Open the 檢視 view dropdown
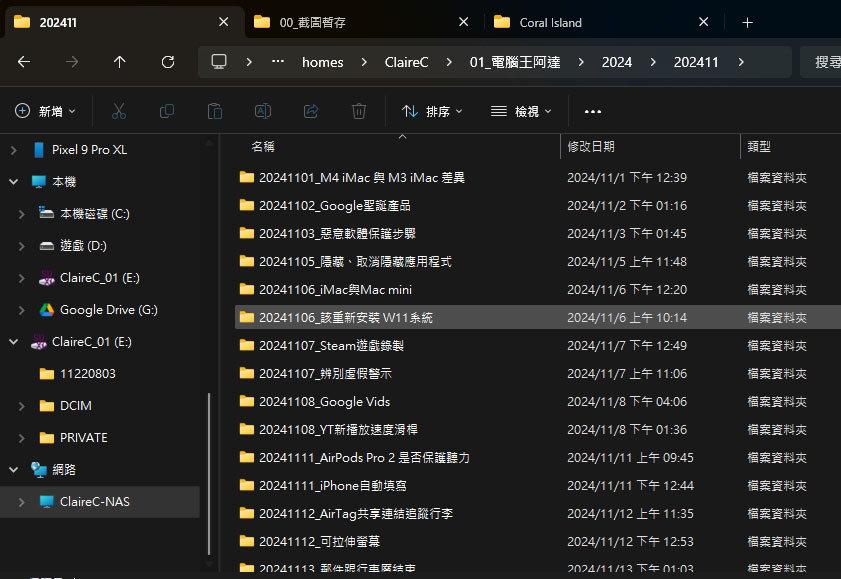841x579 pixels. (x=521, y=111)
